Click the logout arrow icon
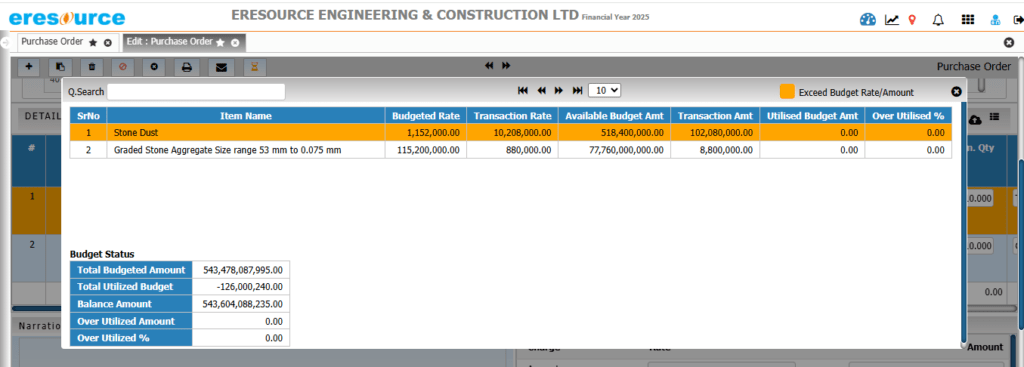The width and height of the screenshot is (1024, 367). [1018, 20]
